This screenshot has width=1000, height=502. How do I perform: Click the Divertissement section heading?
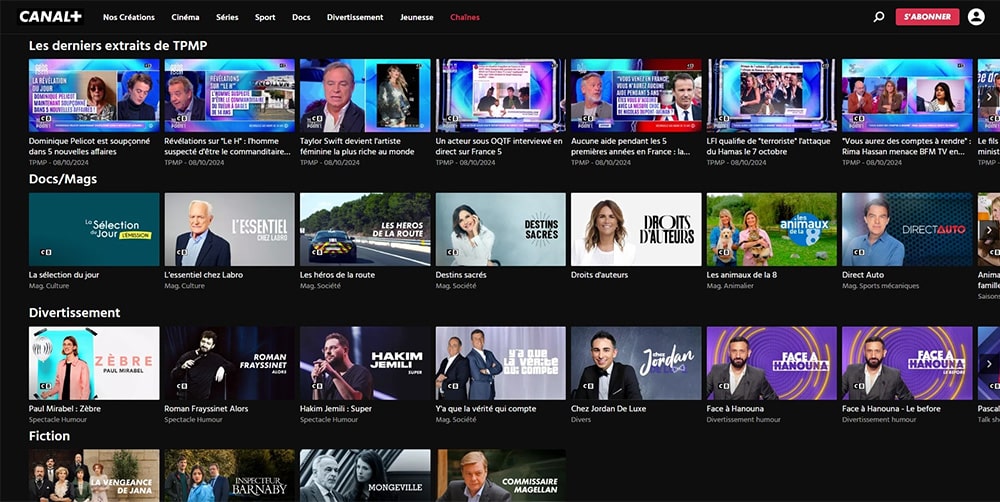click(75, 313)
